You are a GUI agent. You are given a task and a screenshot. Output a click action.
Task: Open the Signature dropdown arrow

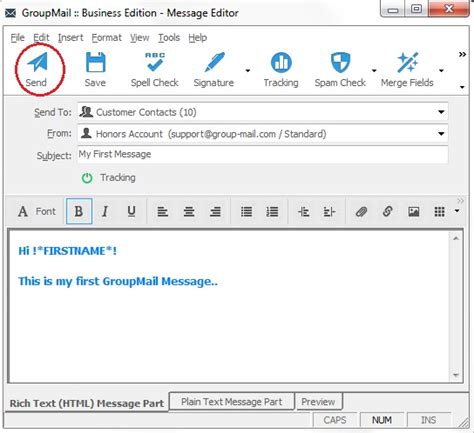click(x=248, y=70)
